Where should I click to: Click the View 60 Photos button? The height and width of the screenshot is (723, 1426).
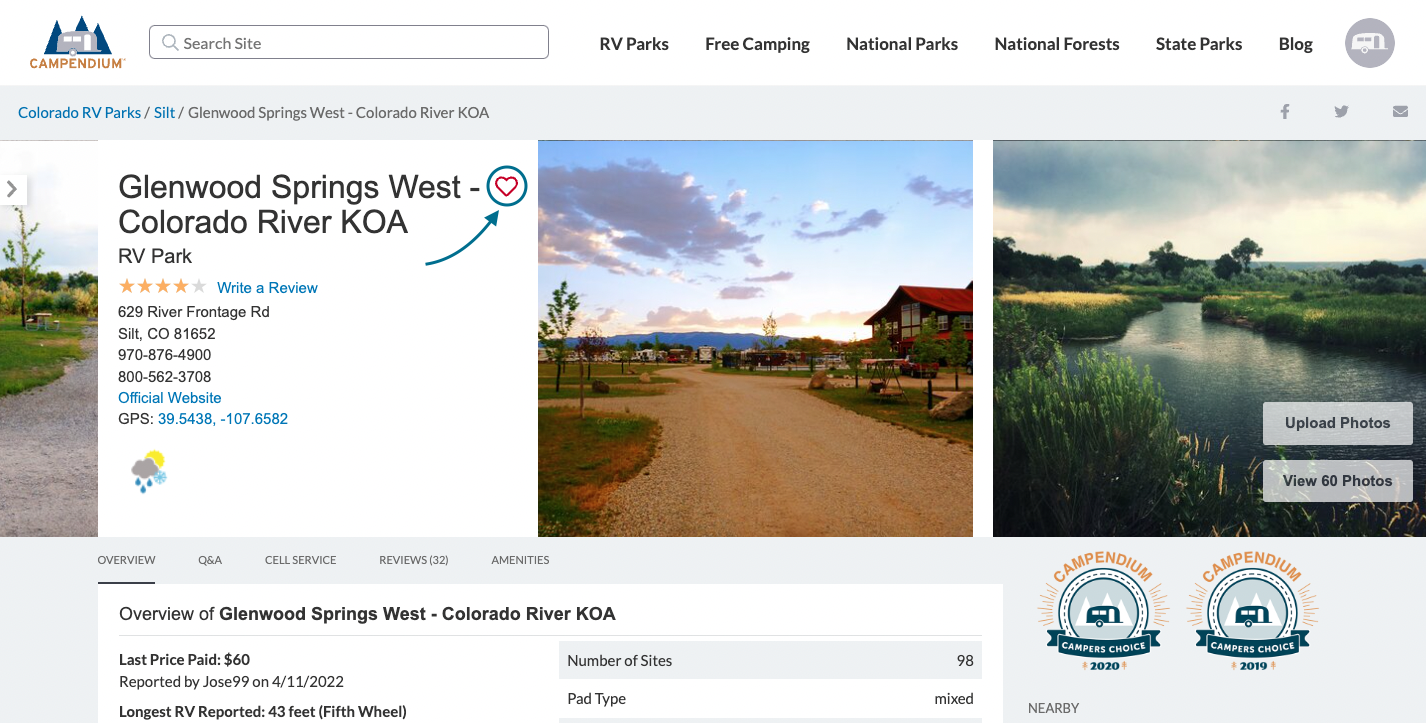coord(1337,481)
